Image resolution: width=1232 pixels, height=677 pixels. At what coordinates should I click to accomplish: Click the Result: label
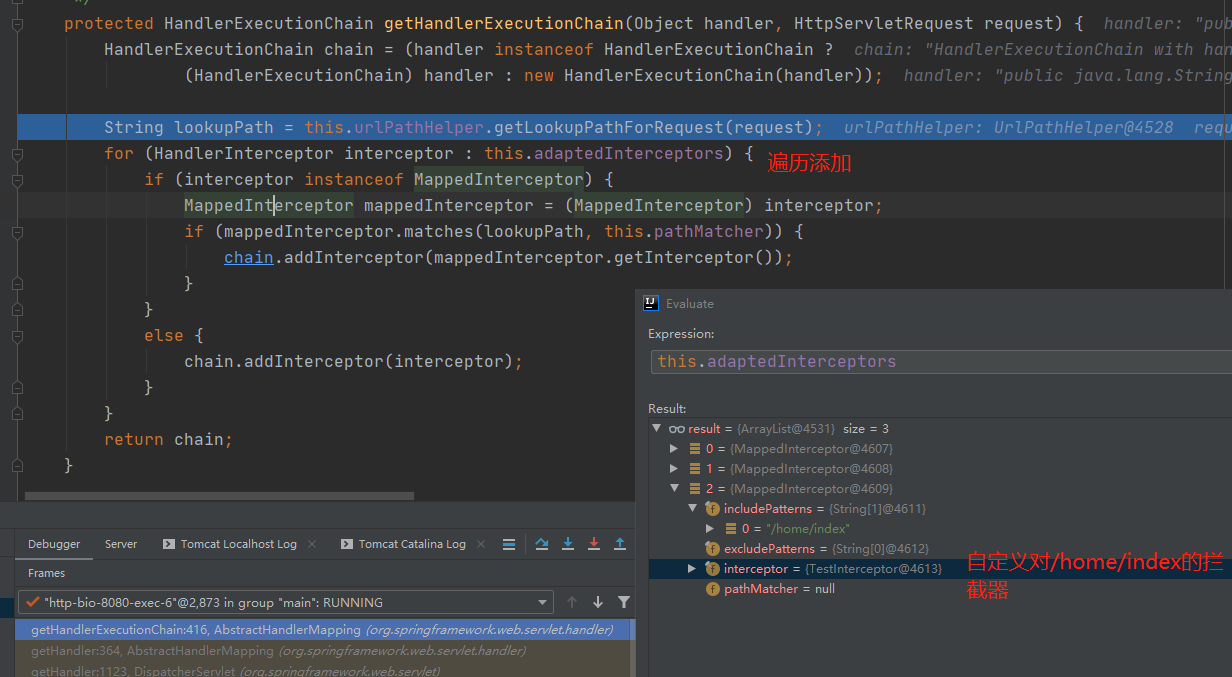667,408
